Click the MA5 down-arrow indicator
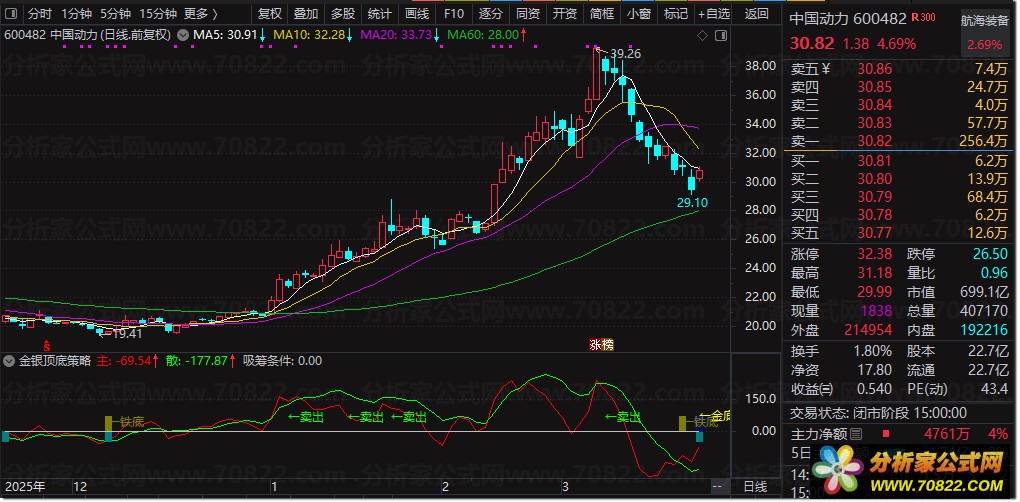Image resolution: width=1020 pixels, height=502 pixels. [262, 35]
